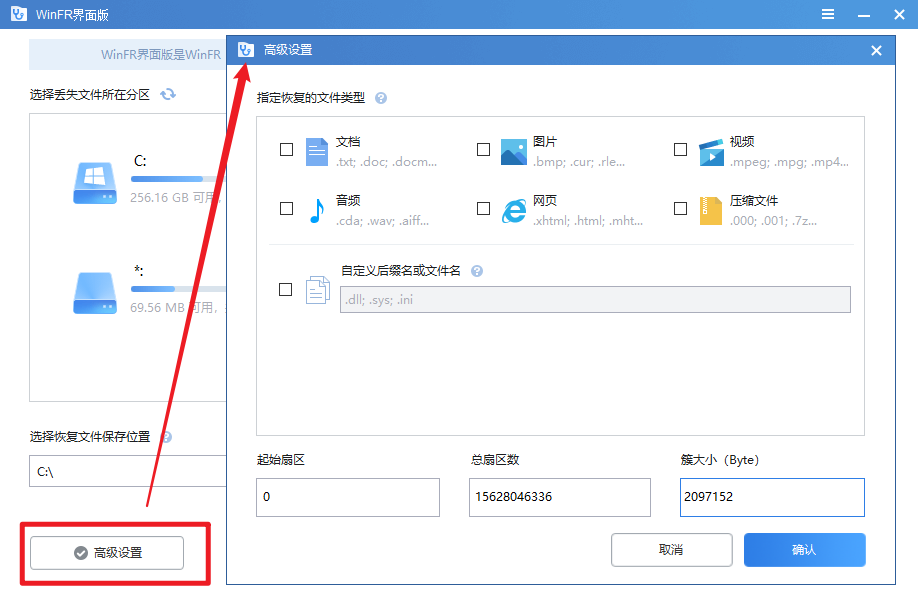
Task: Click the C:\ save location field
Action: click(x=128, y=471)
